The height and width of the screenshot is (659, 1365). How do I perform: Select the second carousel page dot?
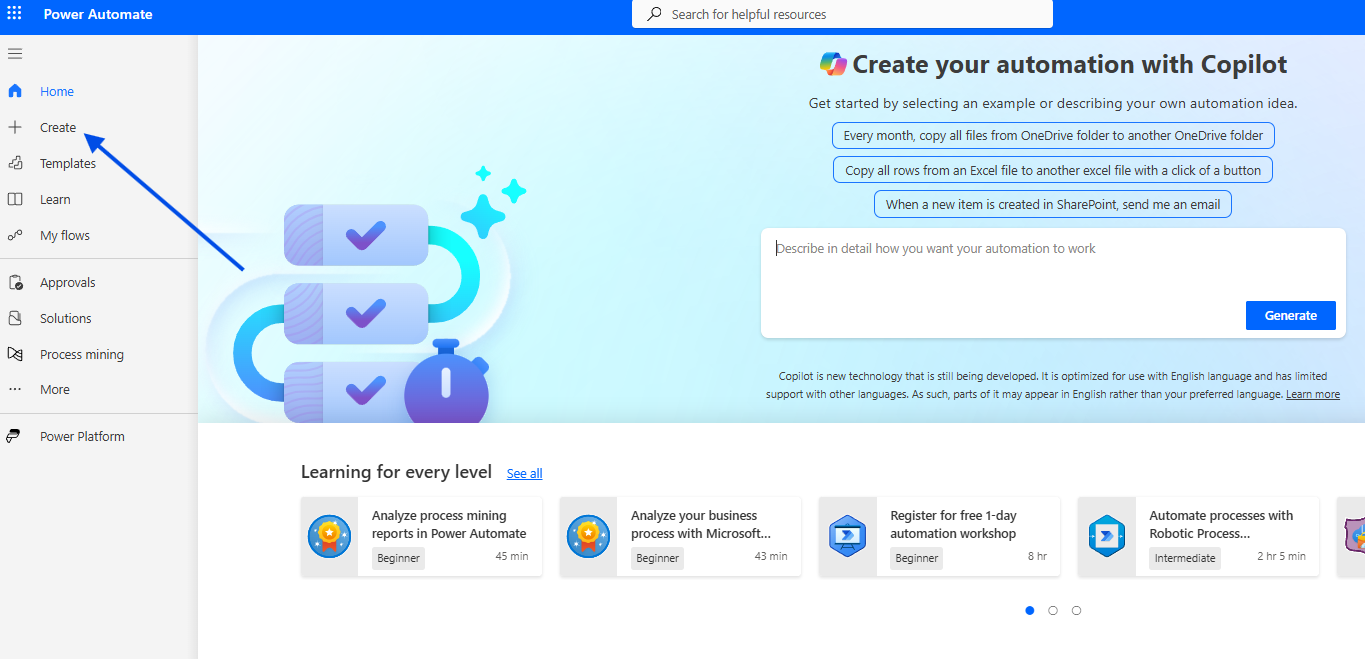coord(1053,610)
